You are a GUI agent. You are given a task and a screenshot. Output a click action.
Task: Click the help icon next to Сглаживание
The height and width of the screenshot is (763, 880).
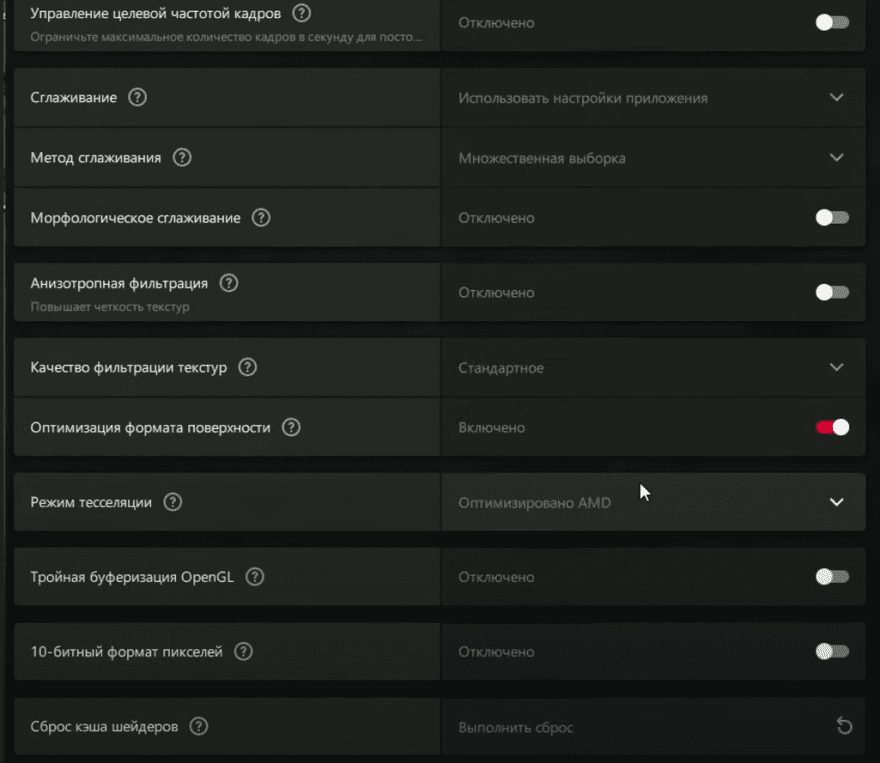(x=138, y=98)
